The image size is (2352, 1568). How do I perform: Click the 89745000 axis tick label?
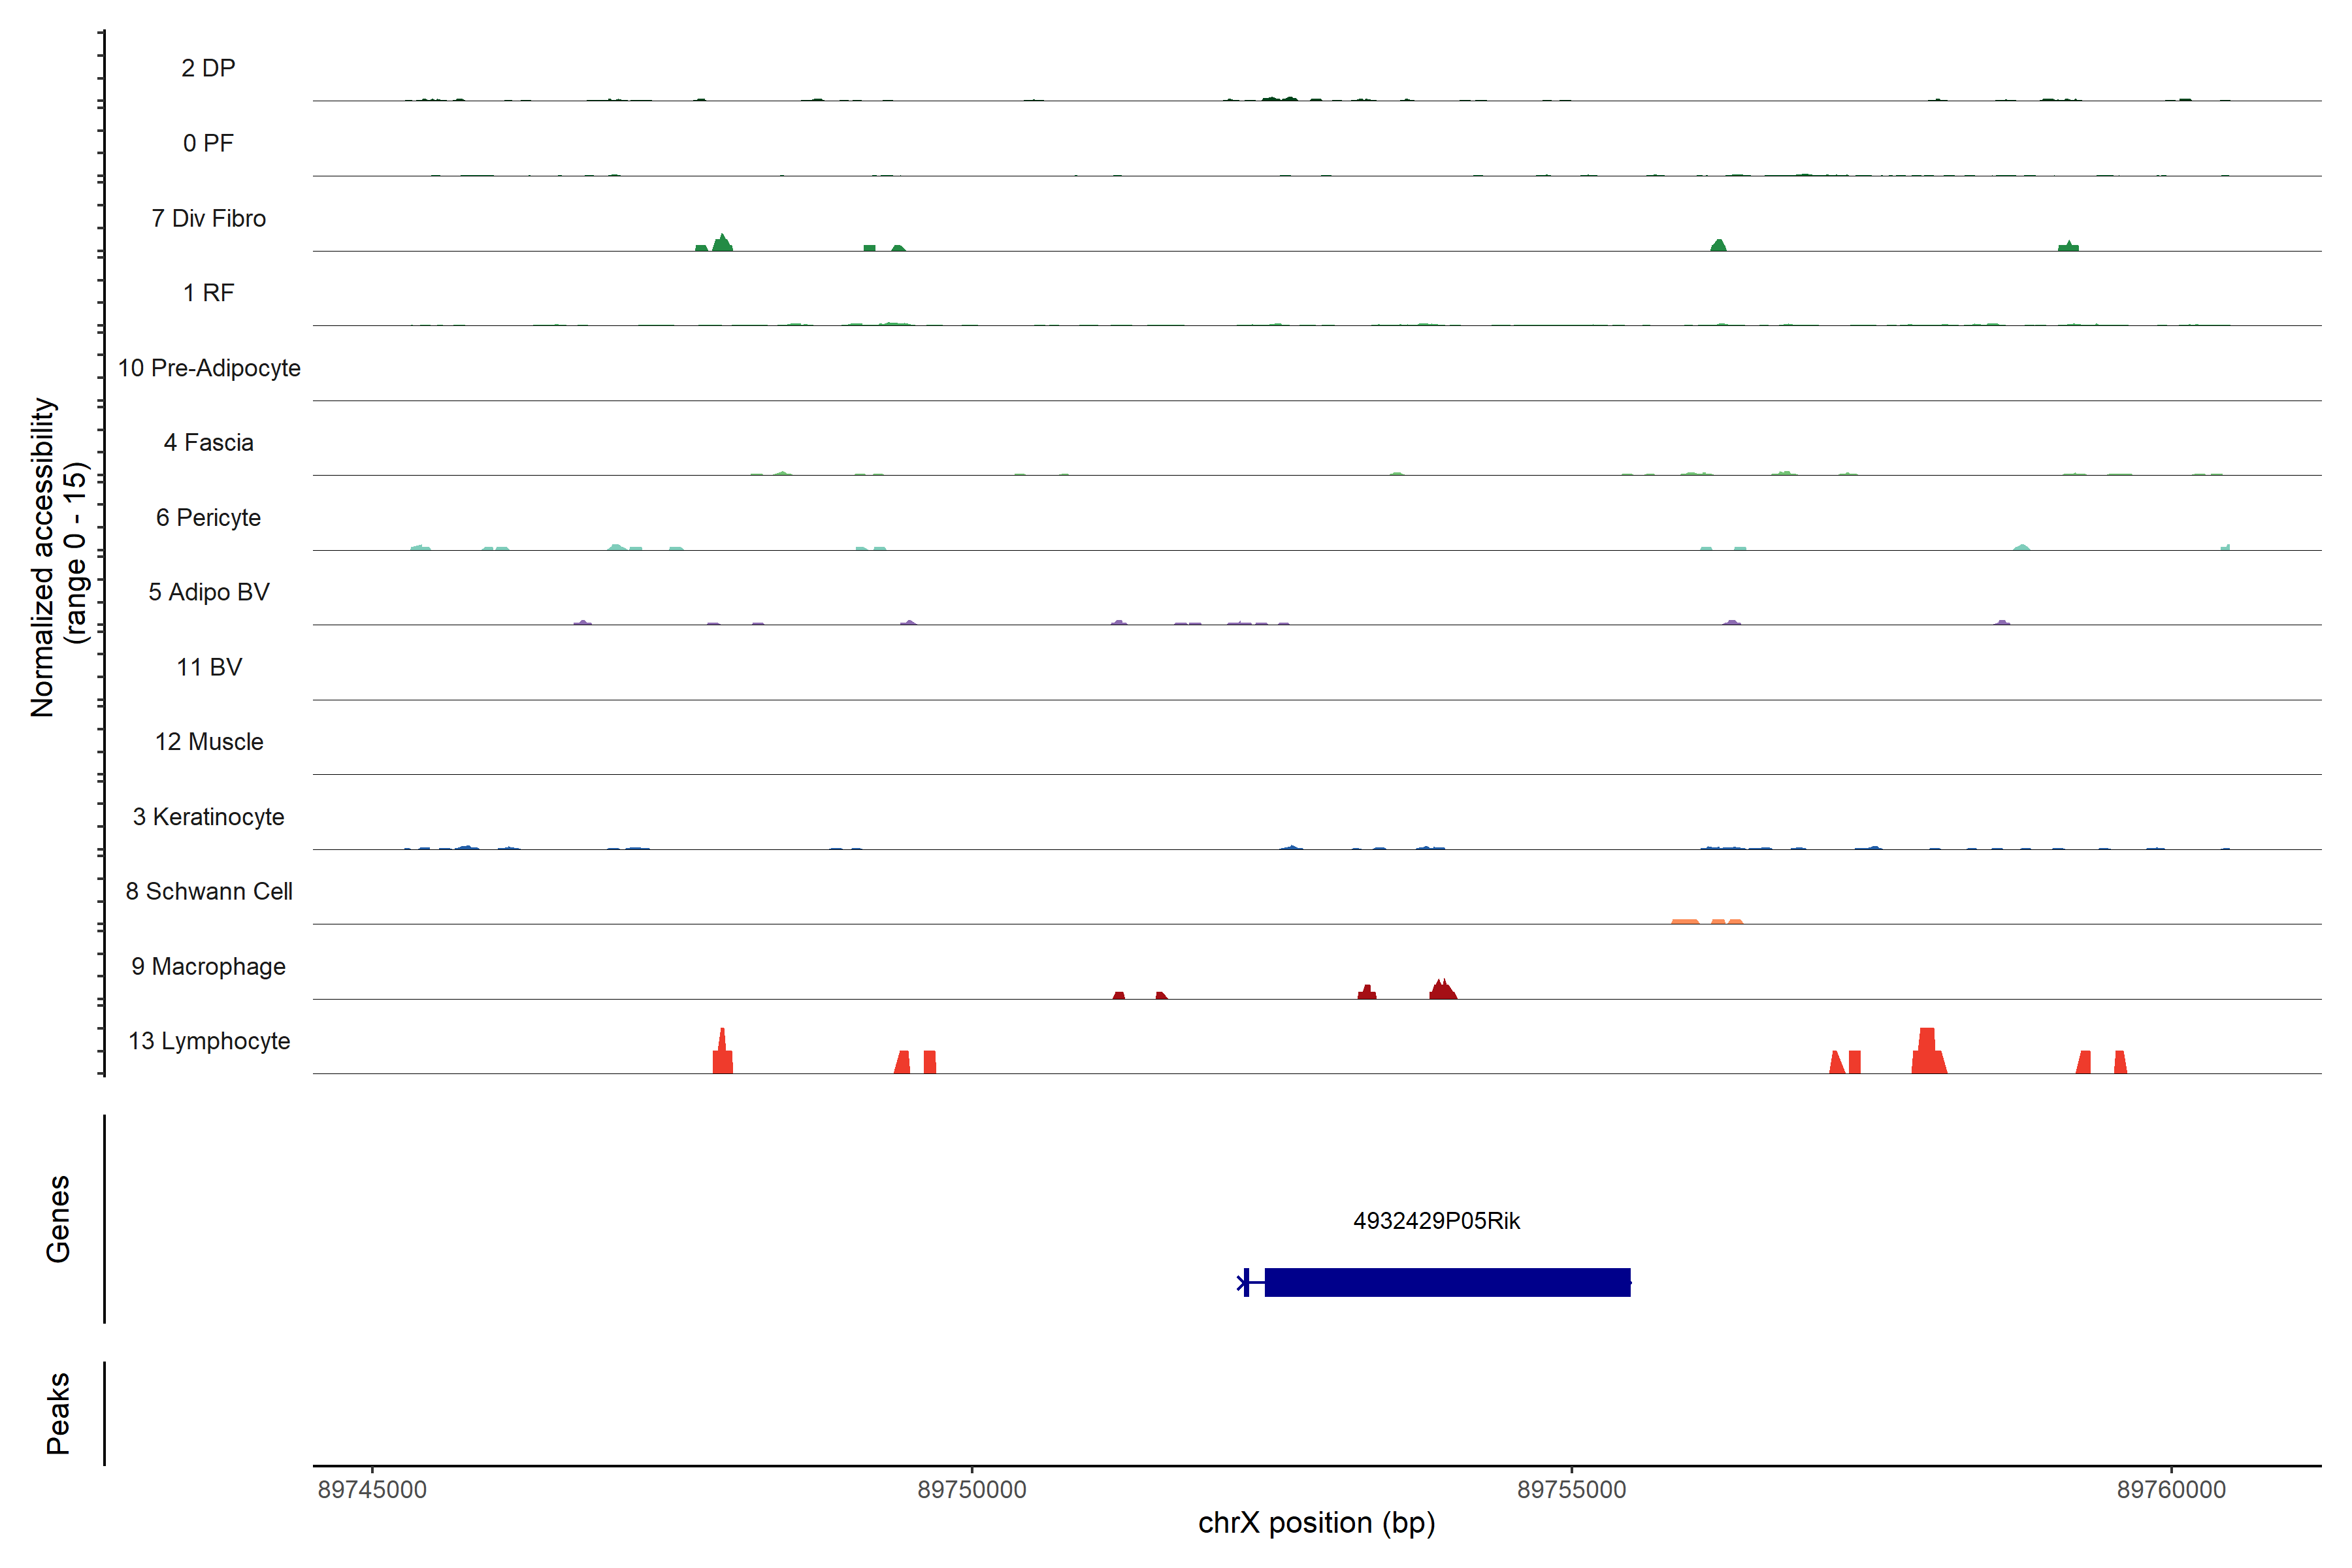(372, 1489)
